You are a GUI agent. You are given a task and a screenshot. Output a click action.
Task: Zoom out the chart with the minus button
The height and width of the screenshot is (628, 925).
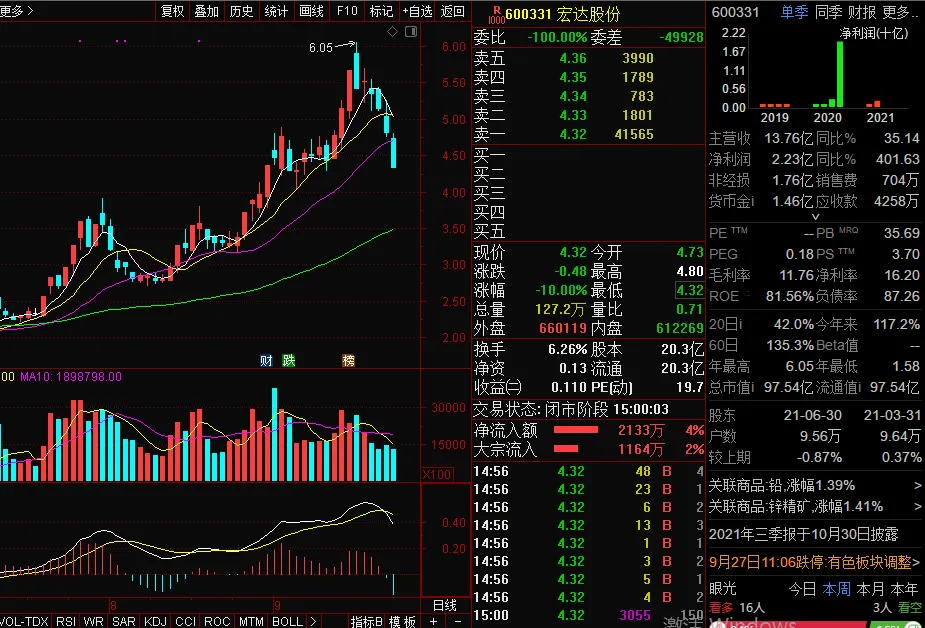(x=458, y=622)
